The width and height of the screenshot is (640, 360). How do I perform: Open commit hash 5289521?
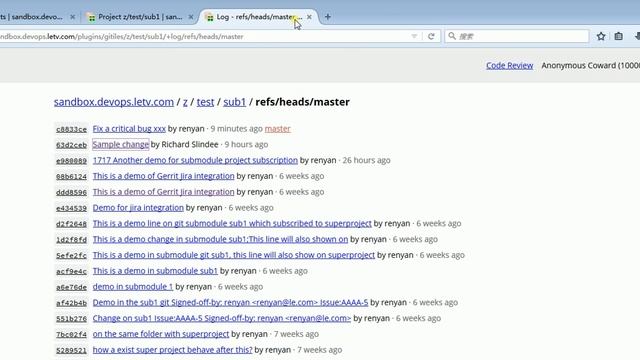71,351
